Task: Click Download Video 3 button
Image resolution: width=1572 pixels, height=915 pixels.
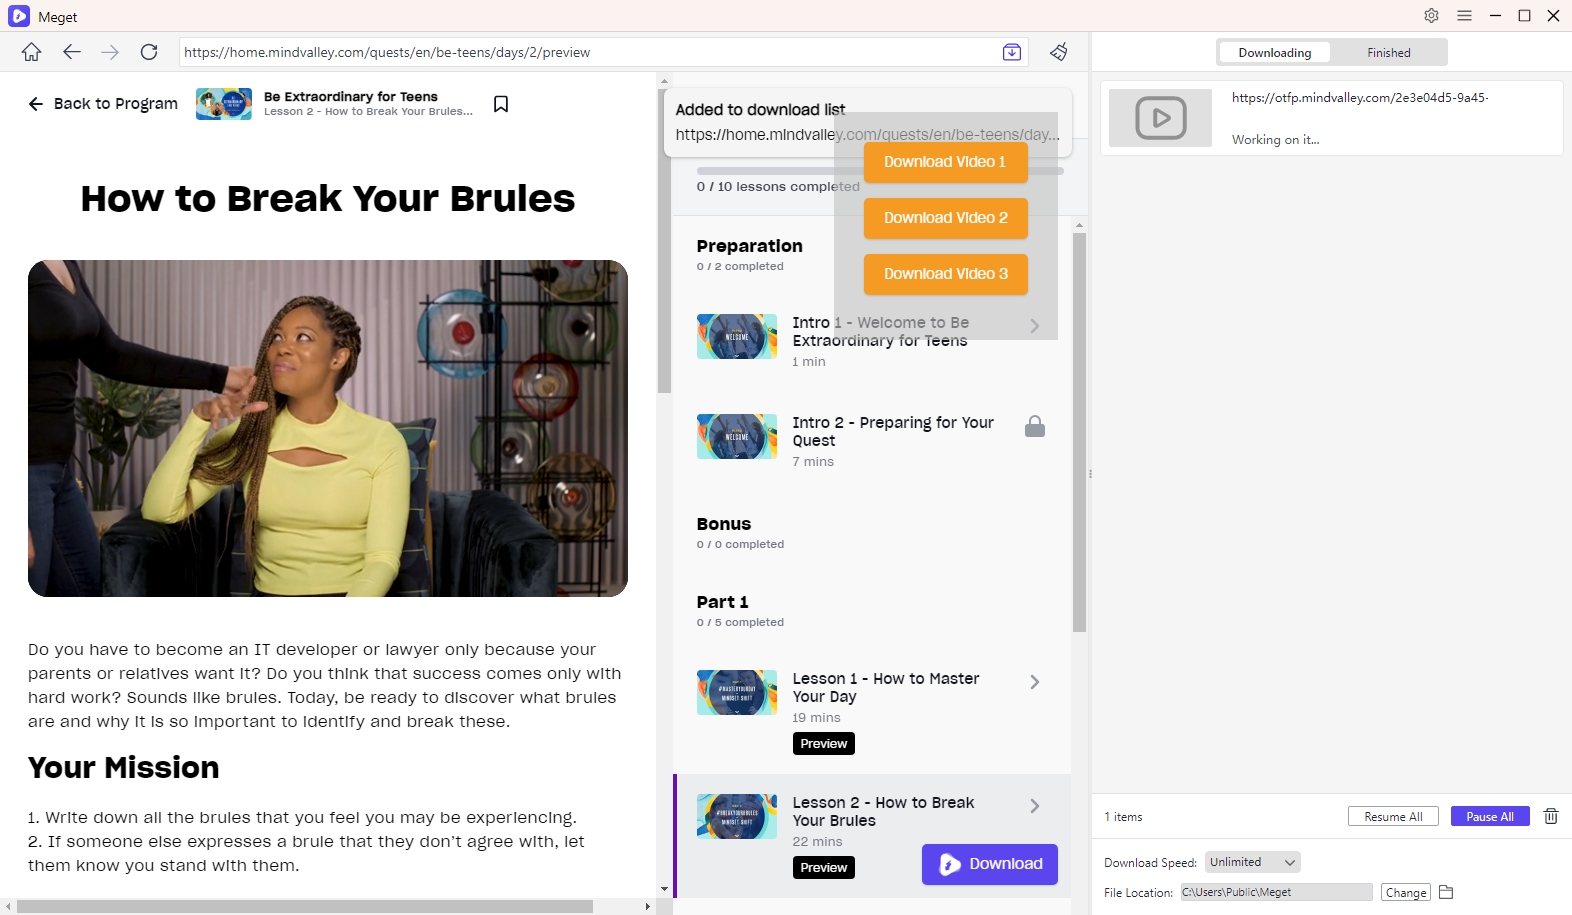Action: pos(945,274)
